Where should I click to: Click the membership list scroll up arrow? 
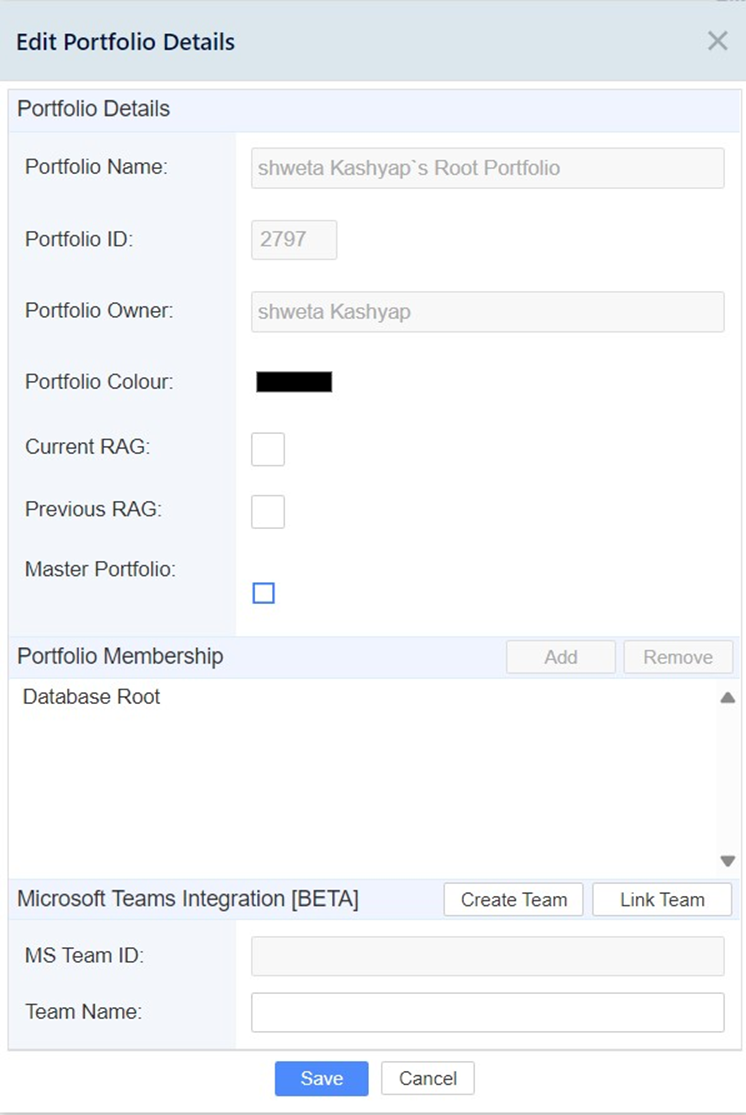728,698
